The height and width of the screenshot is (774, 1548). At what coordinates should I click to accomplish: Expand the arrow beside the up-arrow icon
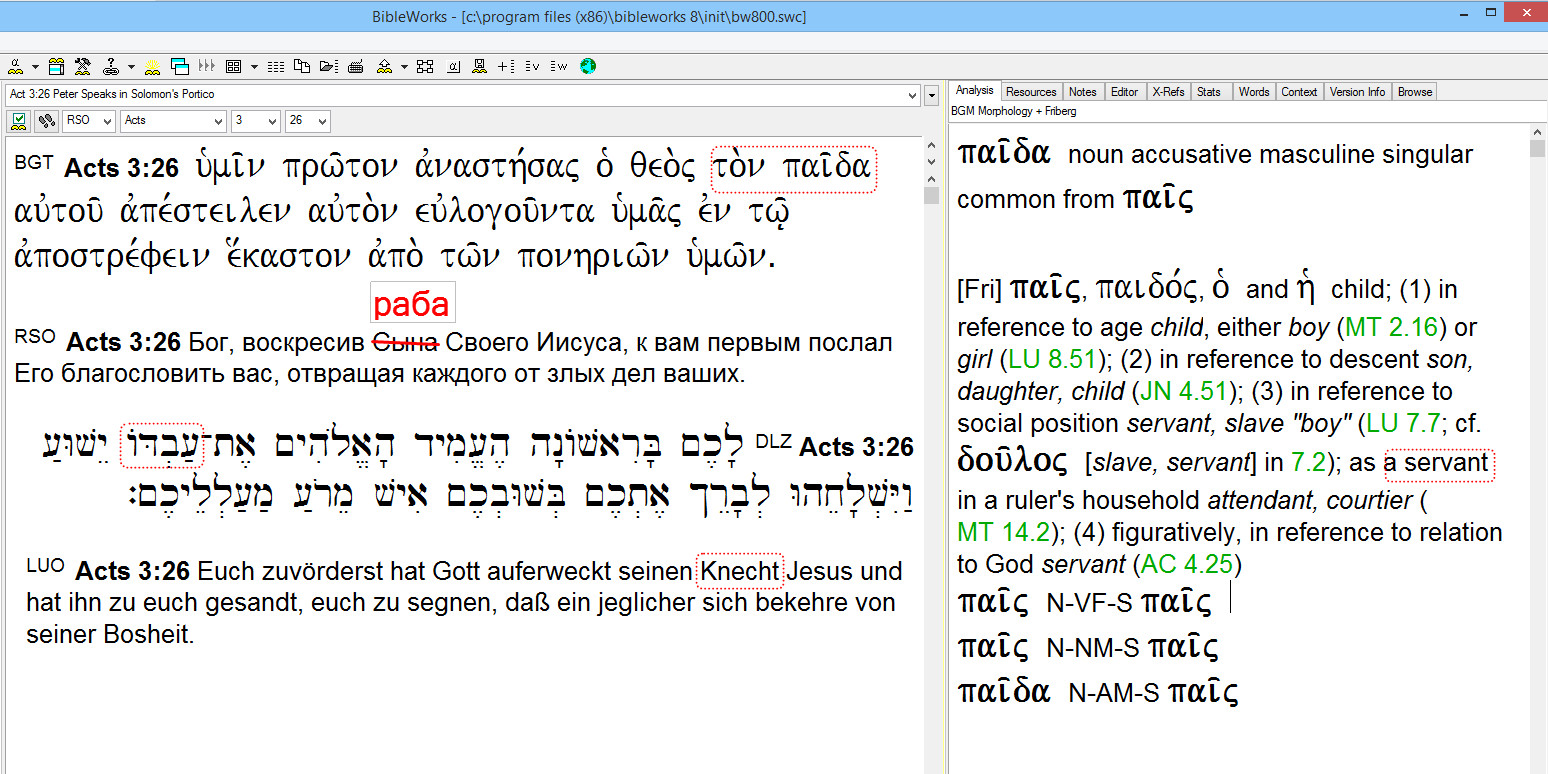point(404,67)
